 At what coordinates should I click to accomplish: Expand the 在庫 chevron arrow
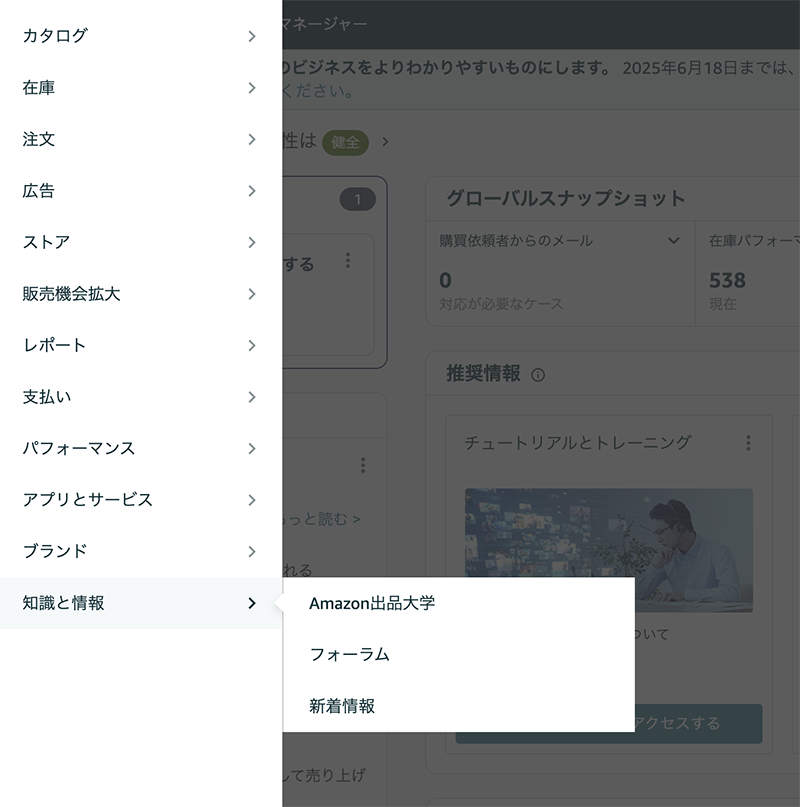[252, 88]
